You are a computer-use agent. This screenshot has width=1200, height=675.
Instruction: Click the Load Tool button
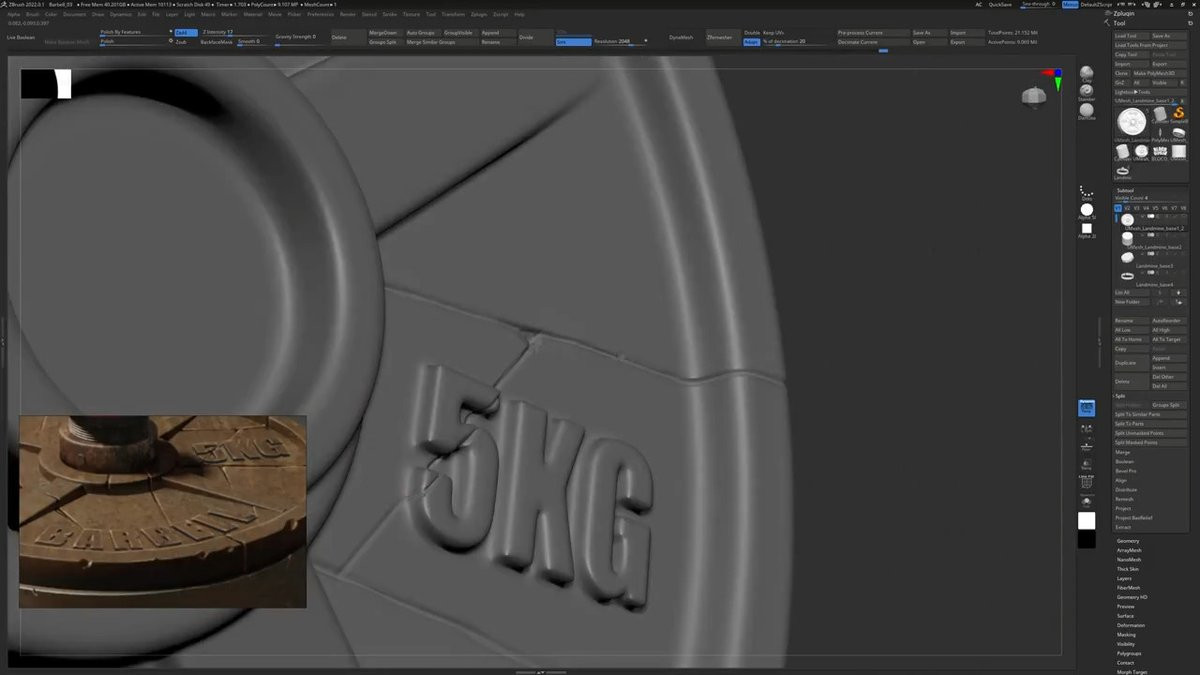point(1132,35)
